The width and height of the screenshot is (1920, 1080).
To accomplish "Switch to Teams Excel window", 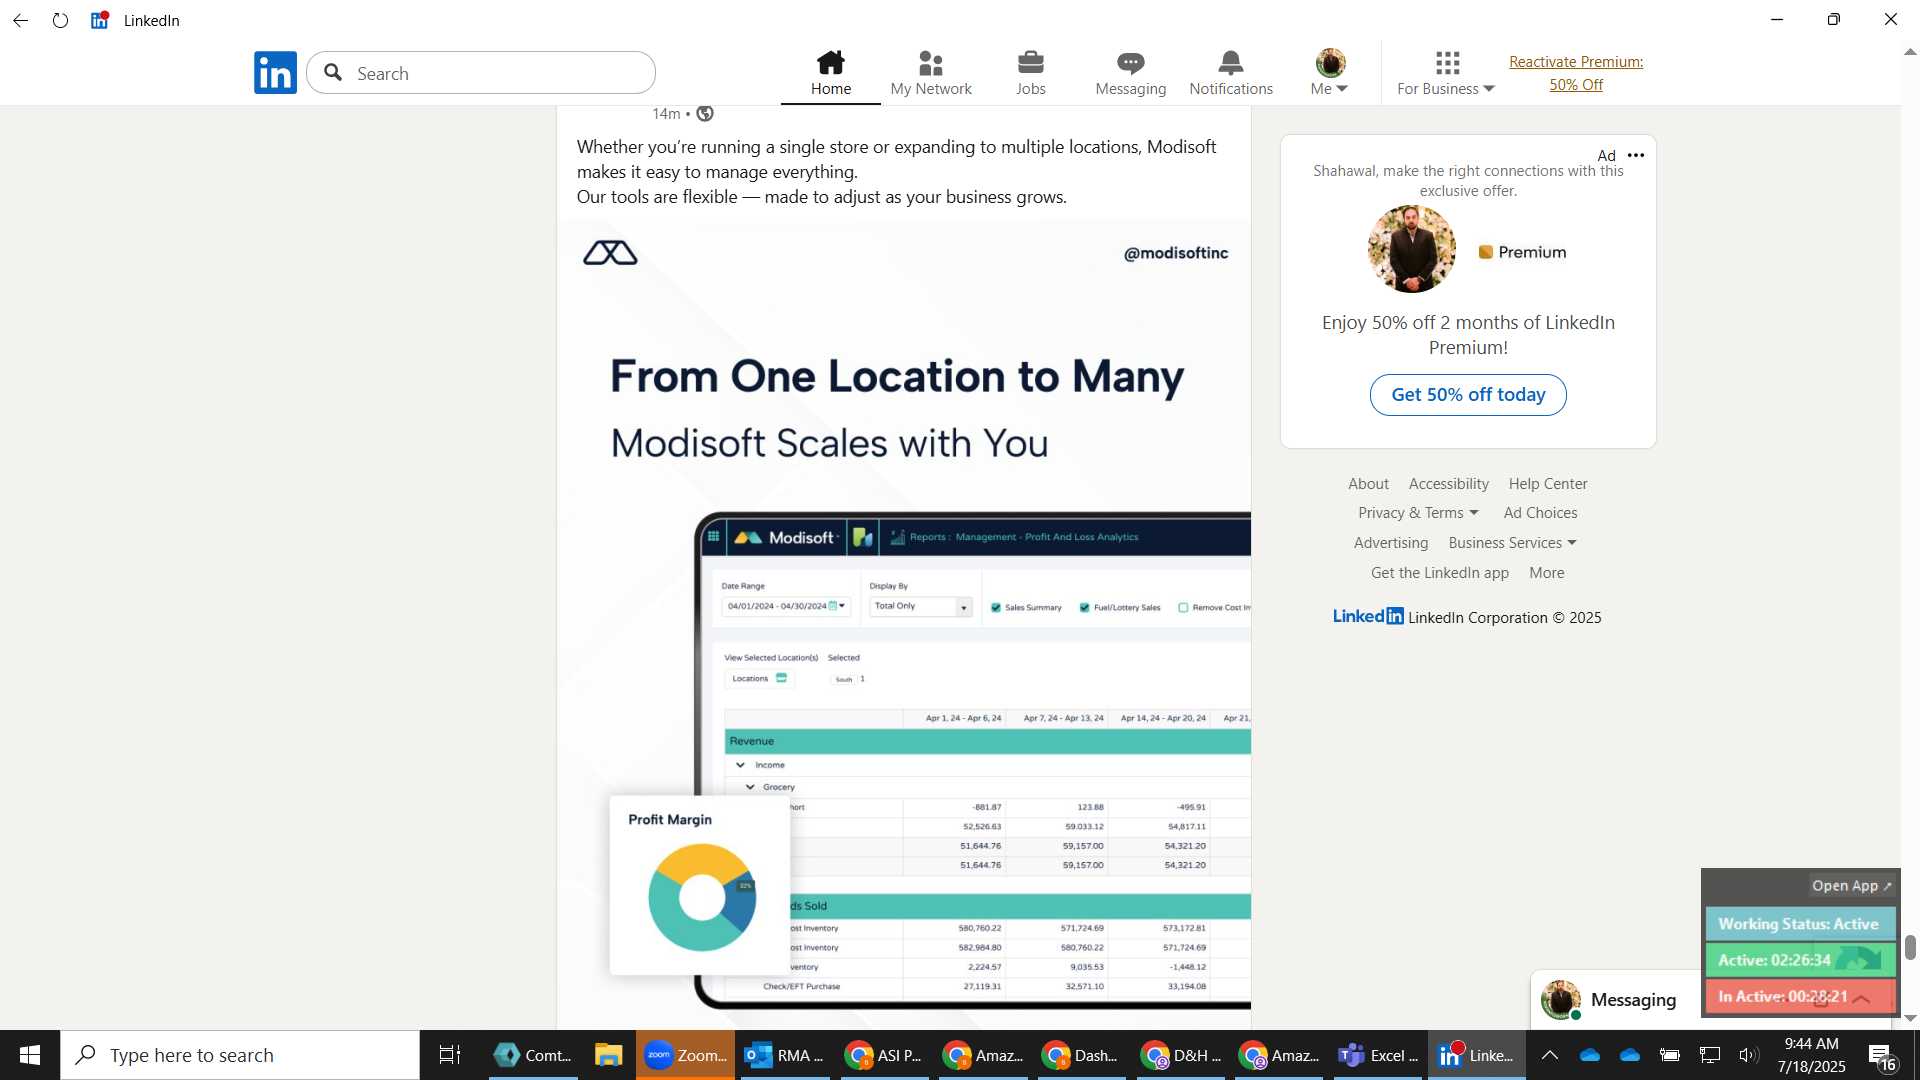I will coord(1378,1055).
